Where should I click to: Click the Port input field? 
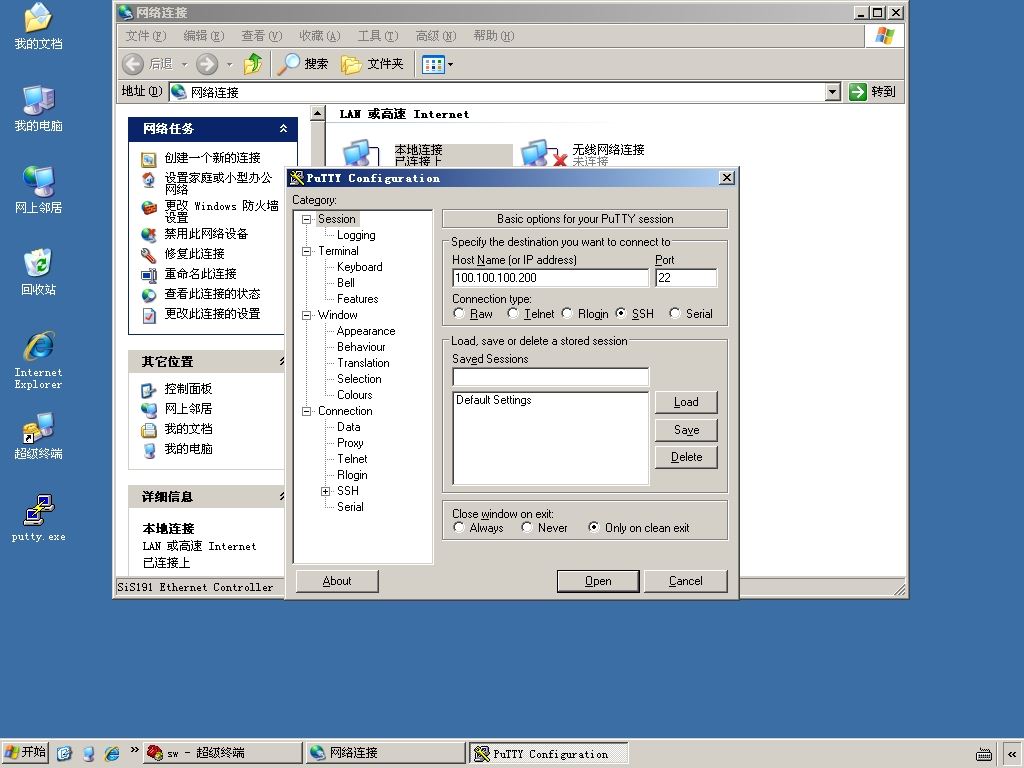tap(686, 278)
